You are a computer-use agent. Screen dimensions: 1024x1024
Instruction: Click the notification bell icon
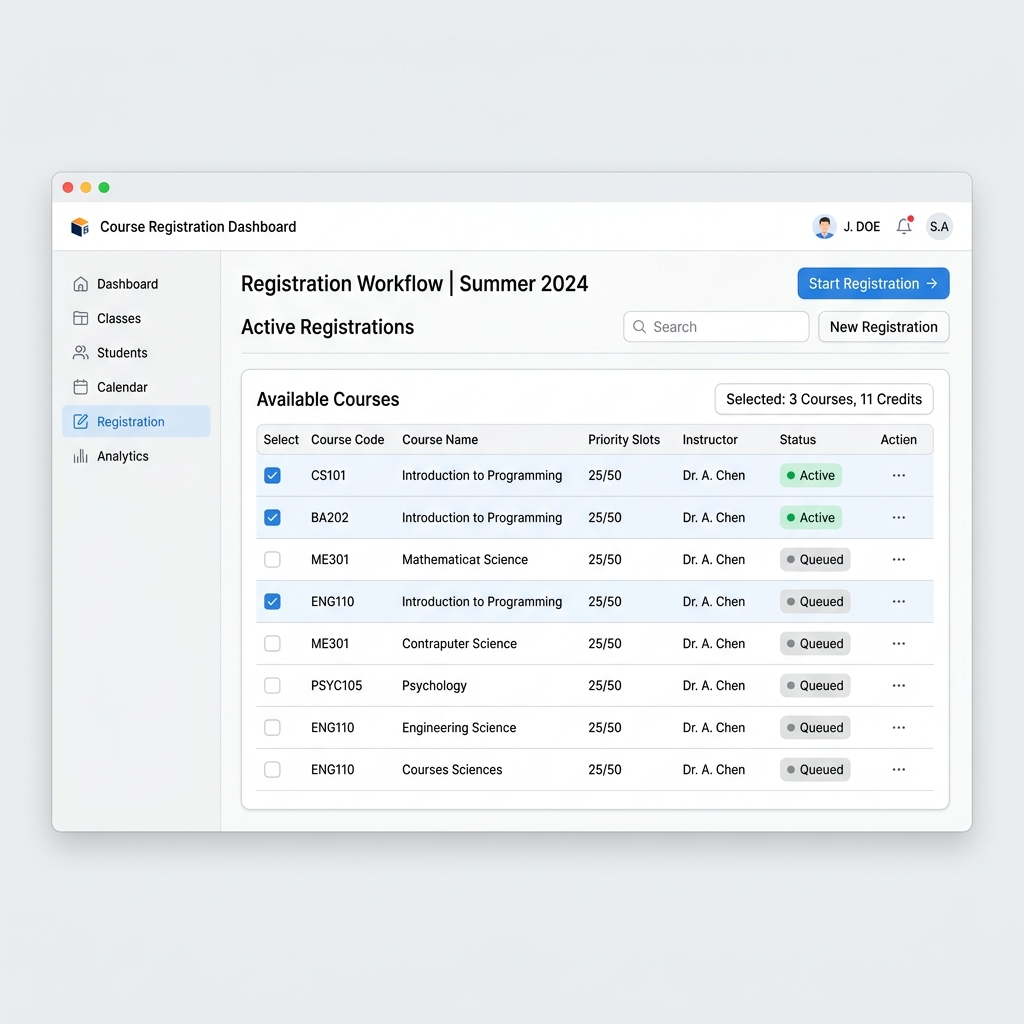(904, 226)
